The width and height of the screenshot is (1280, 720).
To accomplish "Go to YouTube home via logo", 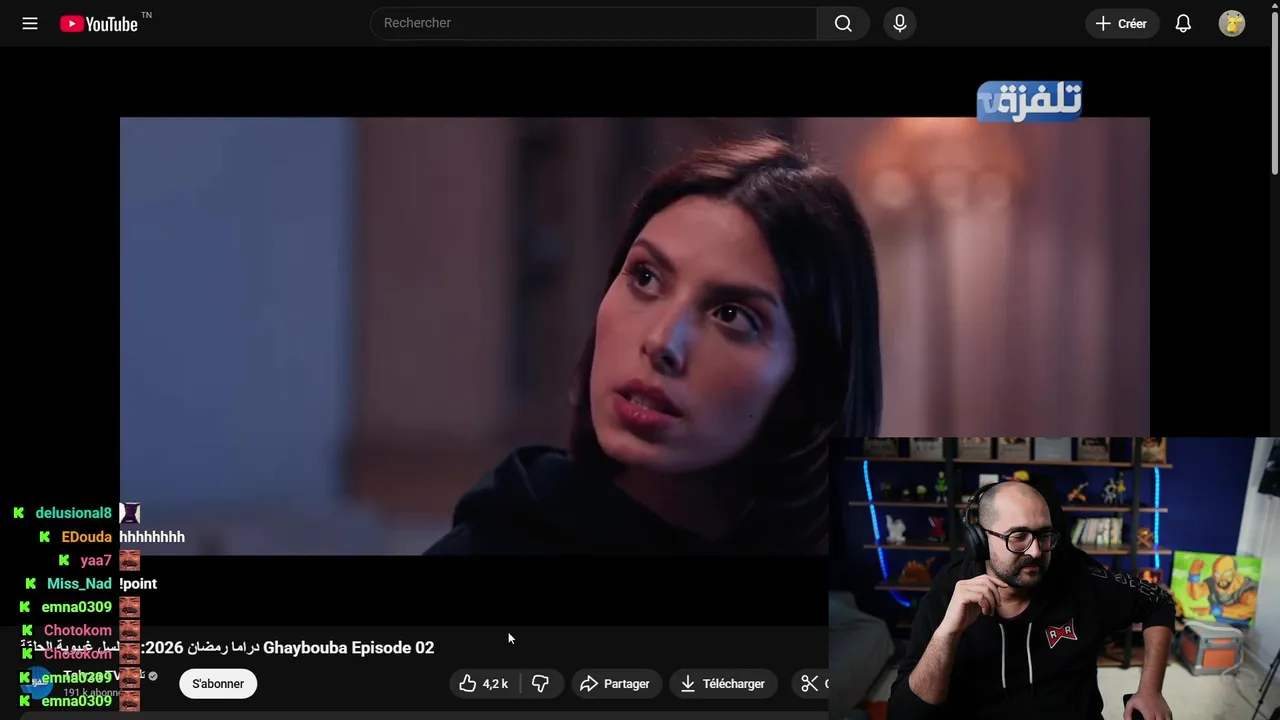I will point(99,23).
